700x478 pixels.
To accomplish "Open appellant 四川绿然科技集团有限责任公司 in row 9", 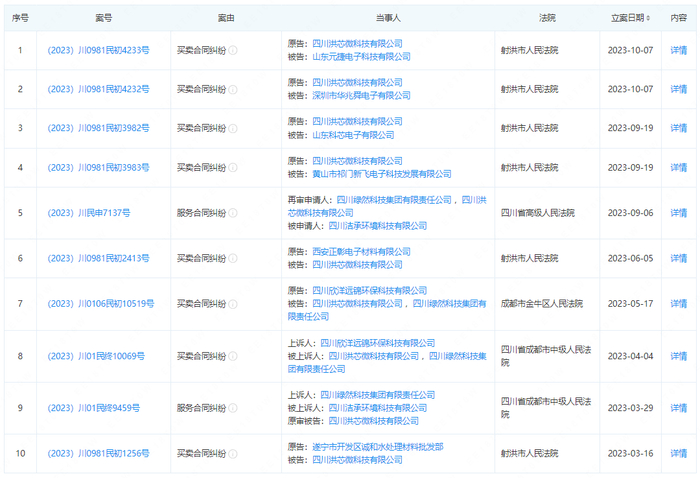I will click(378, 395).
